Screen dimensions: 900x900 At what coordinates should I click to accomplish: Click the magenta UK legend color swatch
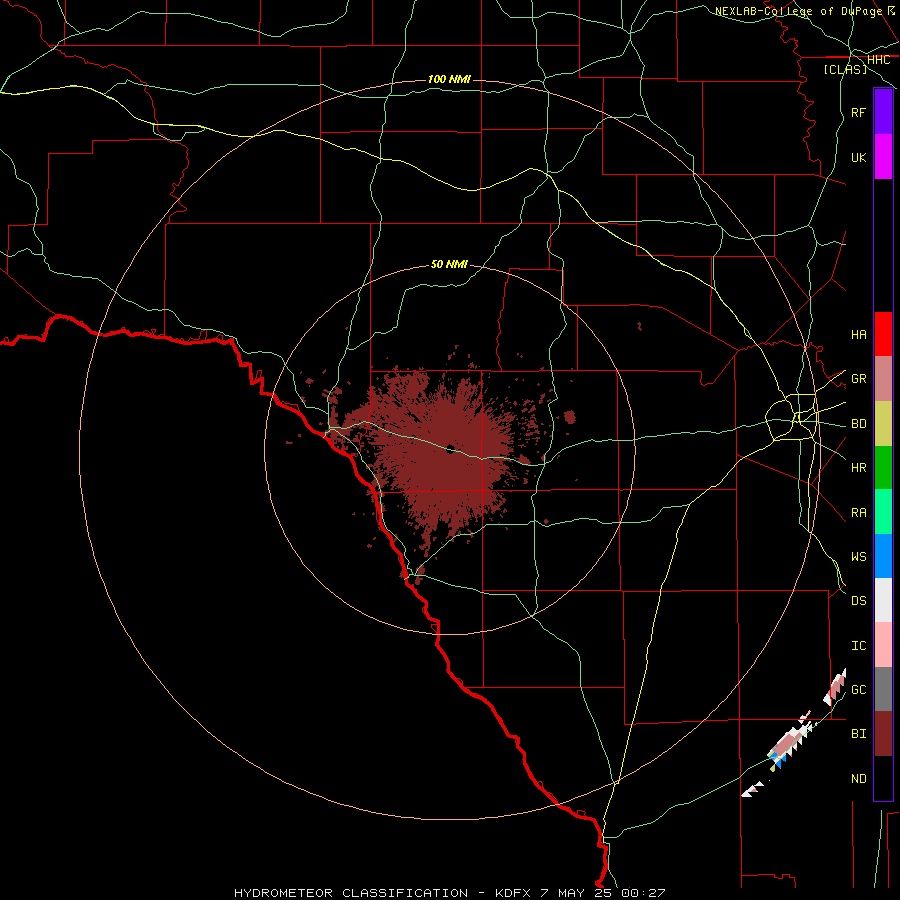pos(883,157)
